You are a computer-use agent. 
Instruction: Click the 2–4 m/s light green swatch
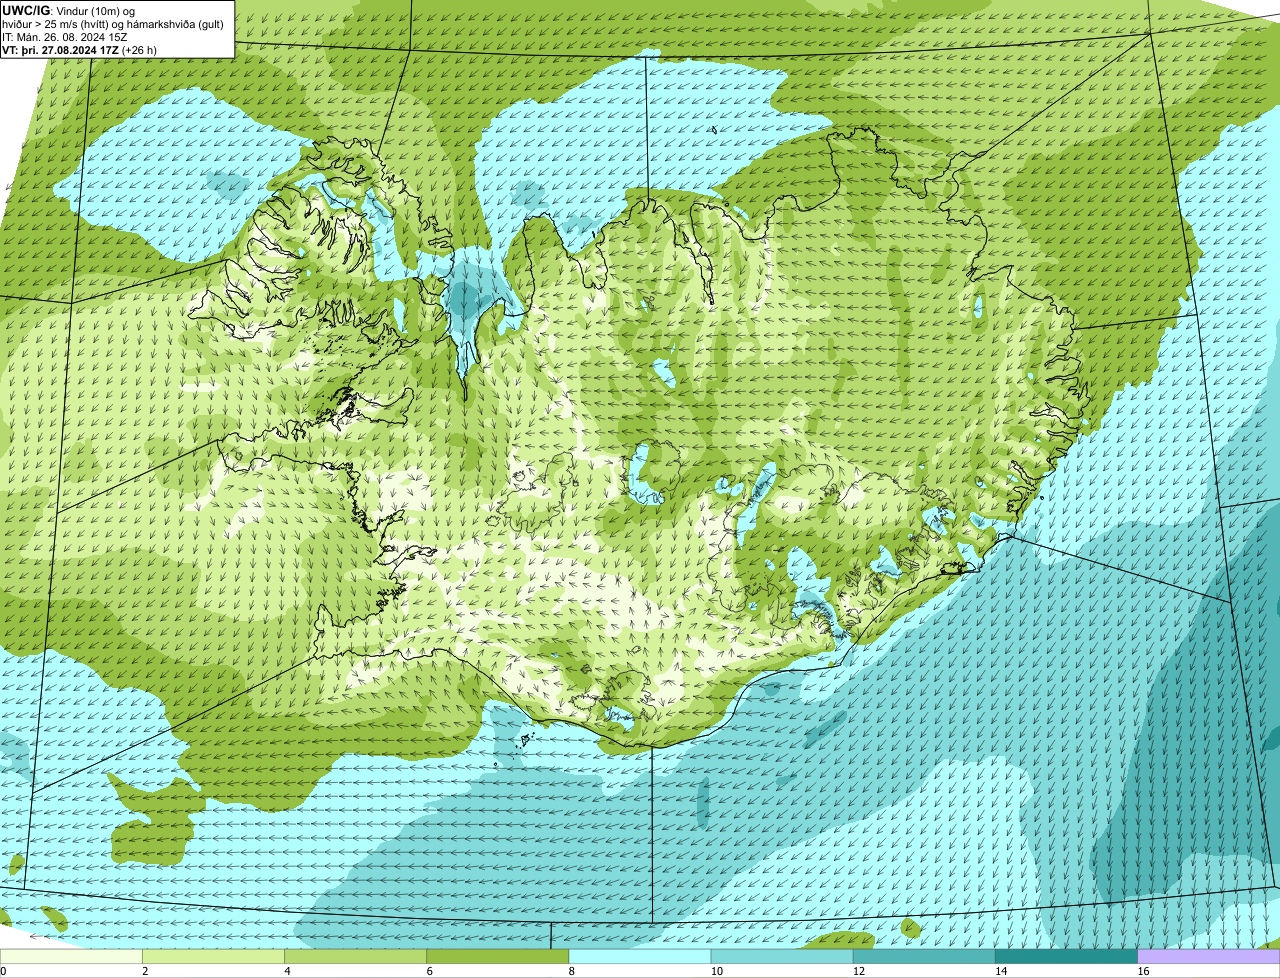[x=214, y=957]
